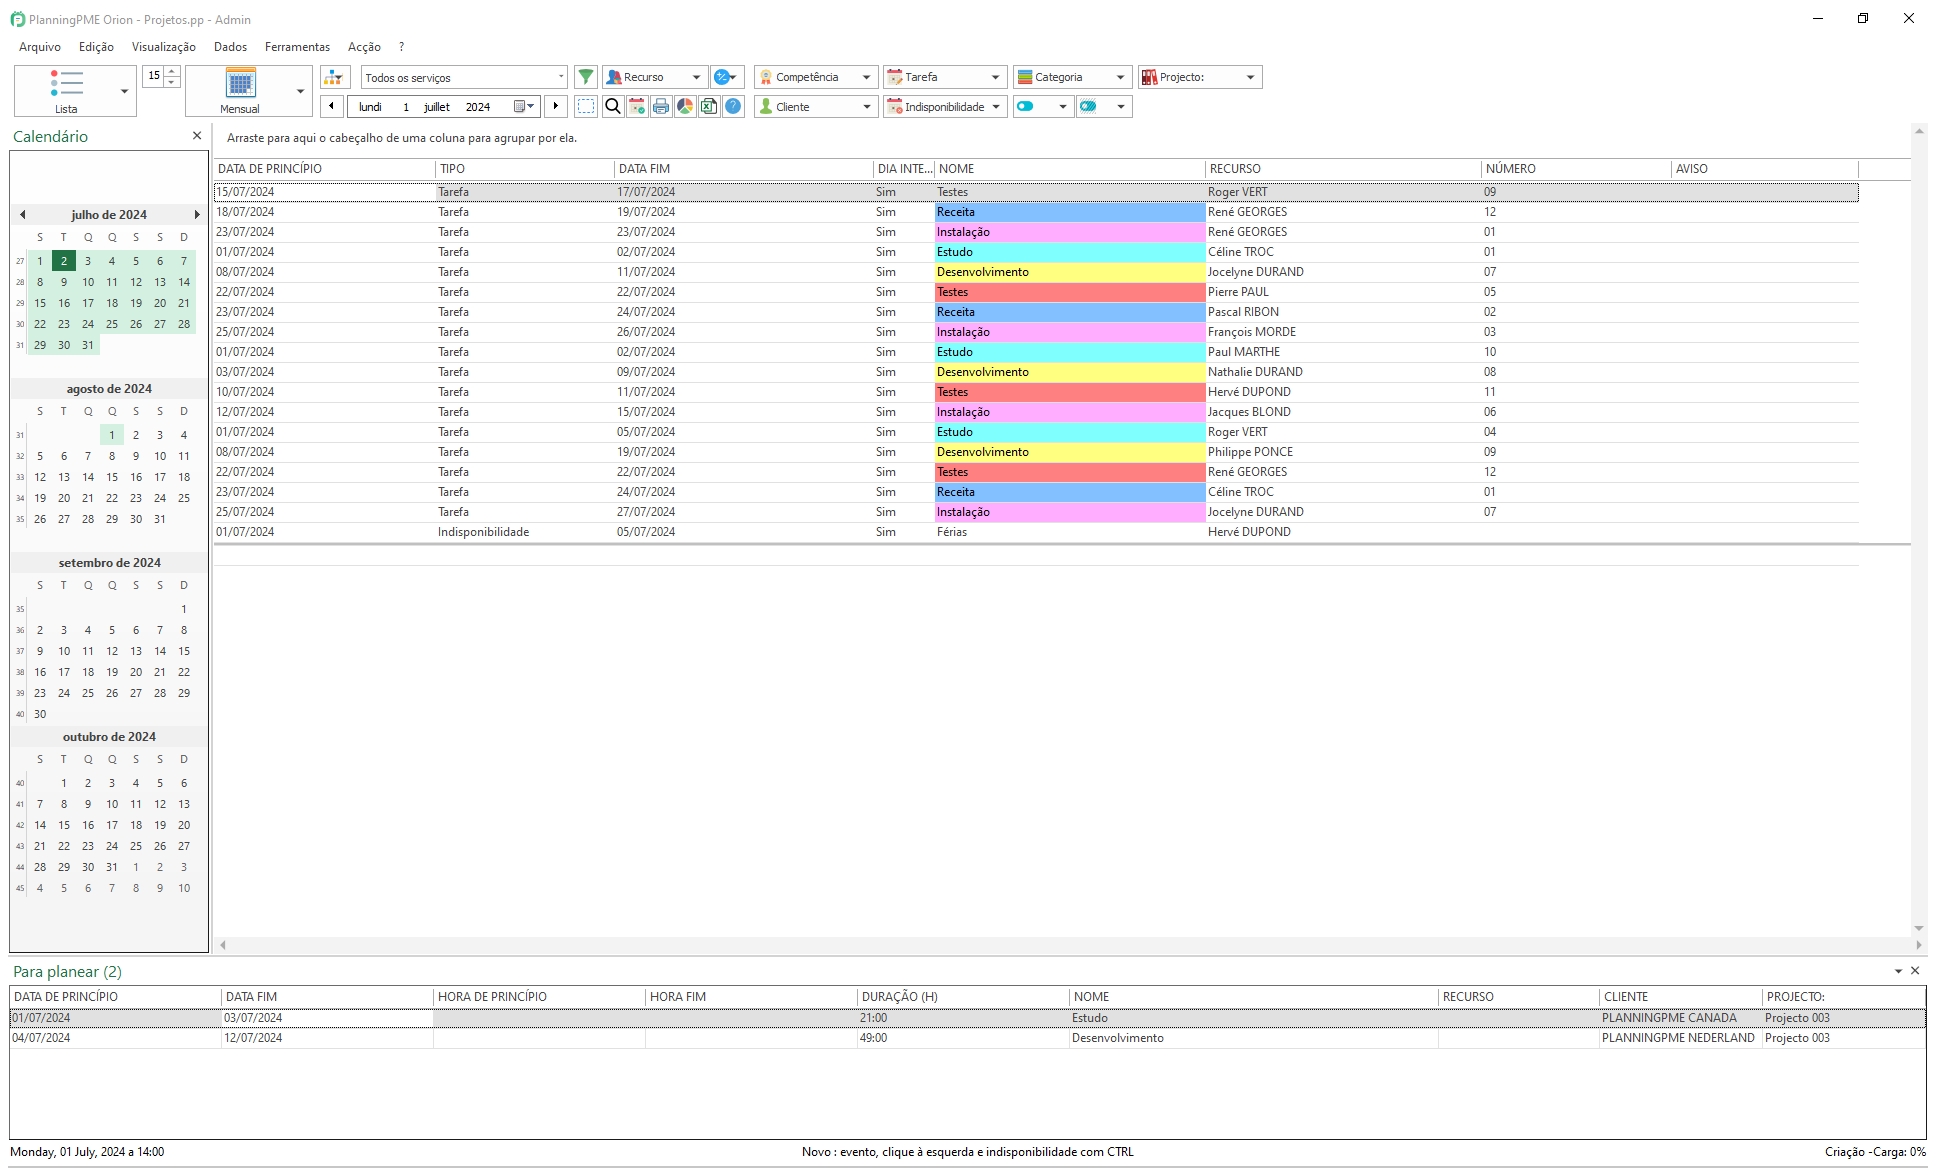Screen dimensions: 1936x1168
Task: Close the Para planear panel
Action: pyautogui.click(x=1915, y=971)
